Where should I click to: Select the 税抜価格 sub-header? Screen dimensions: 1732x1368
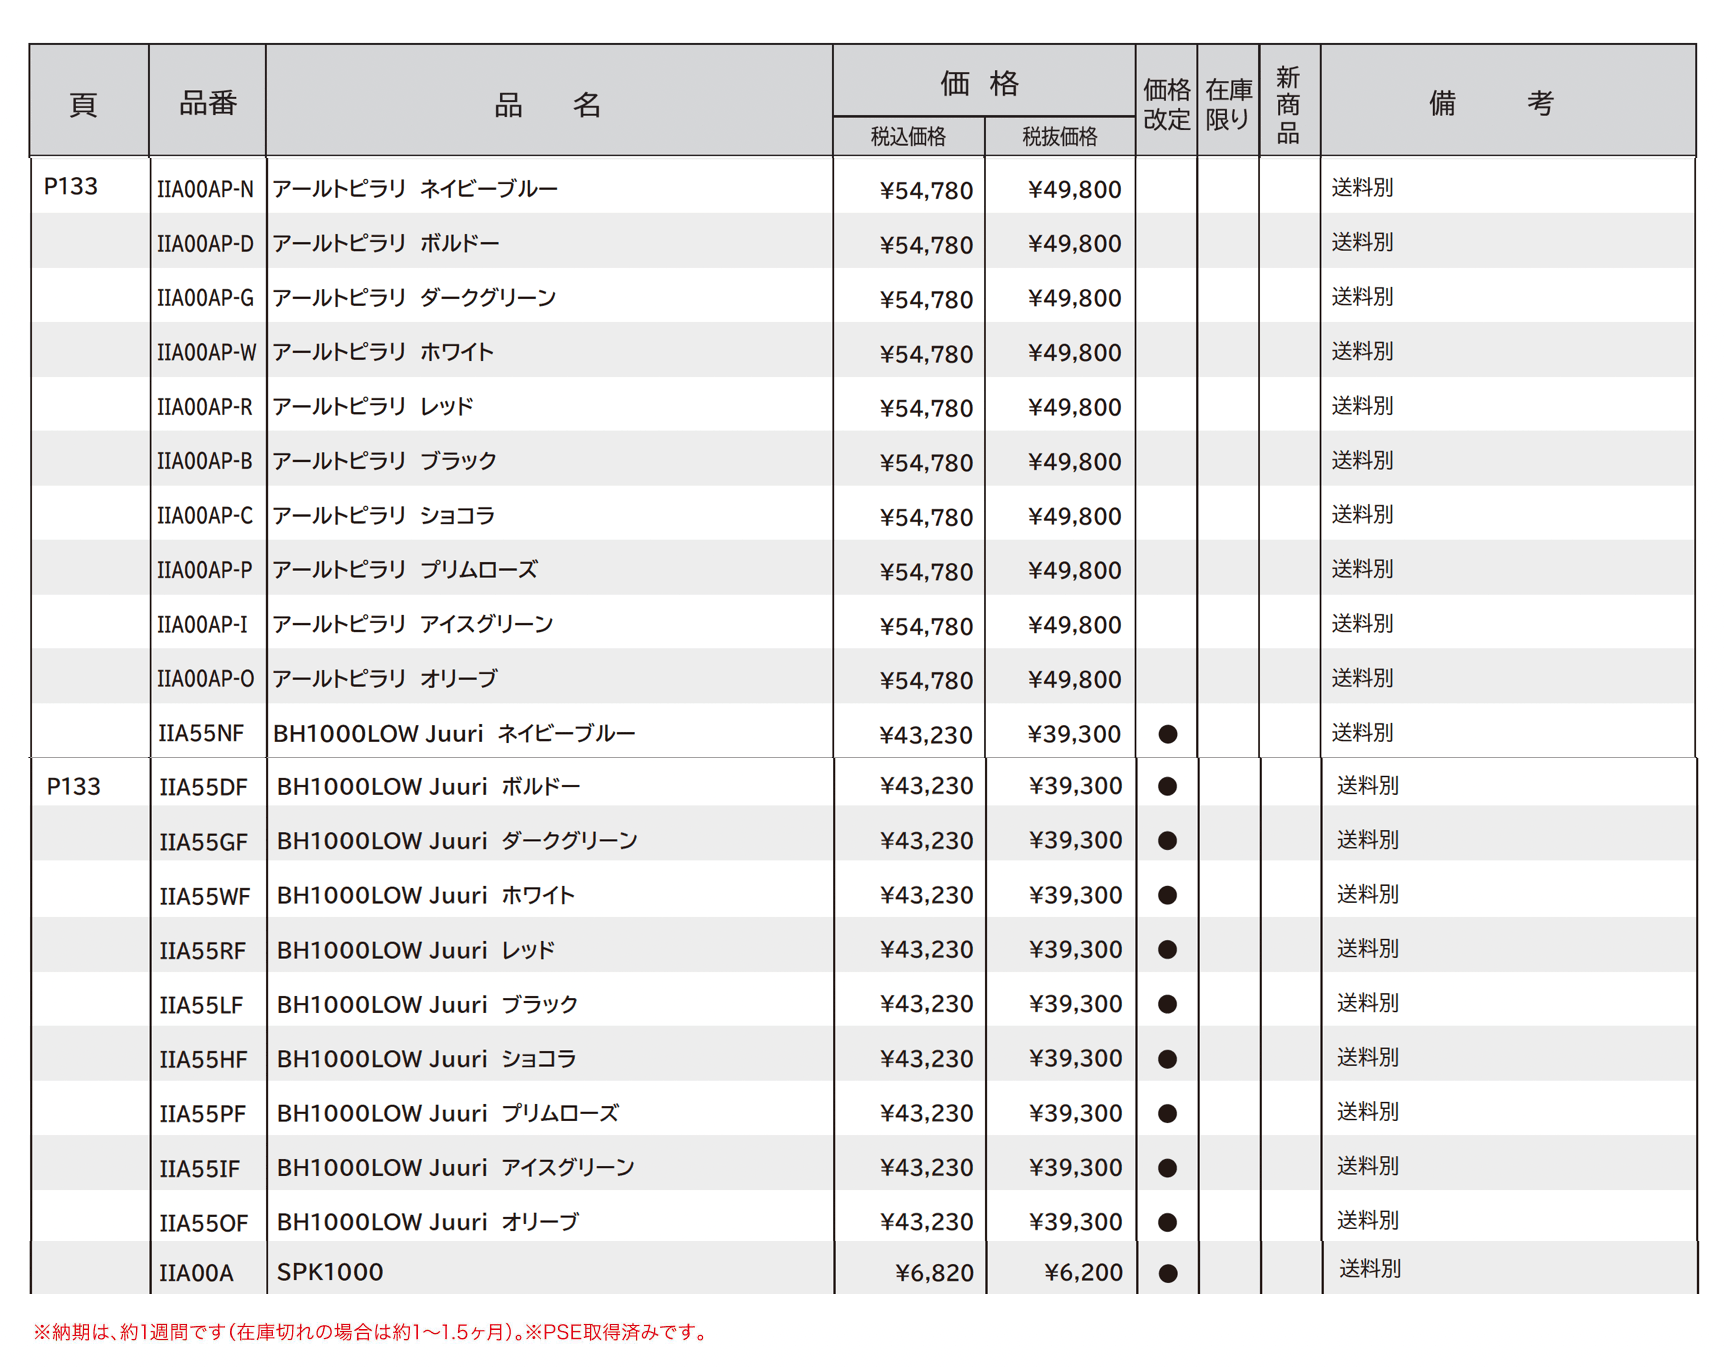[1060, 137]
